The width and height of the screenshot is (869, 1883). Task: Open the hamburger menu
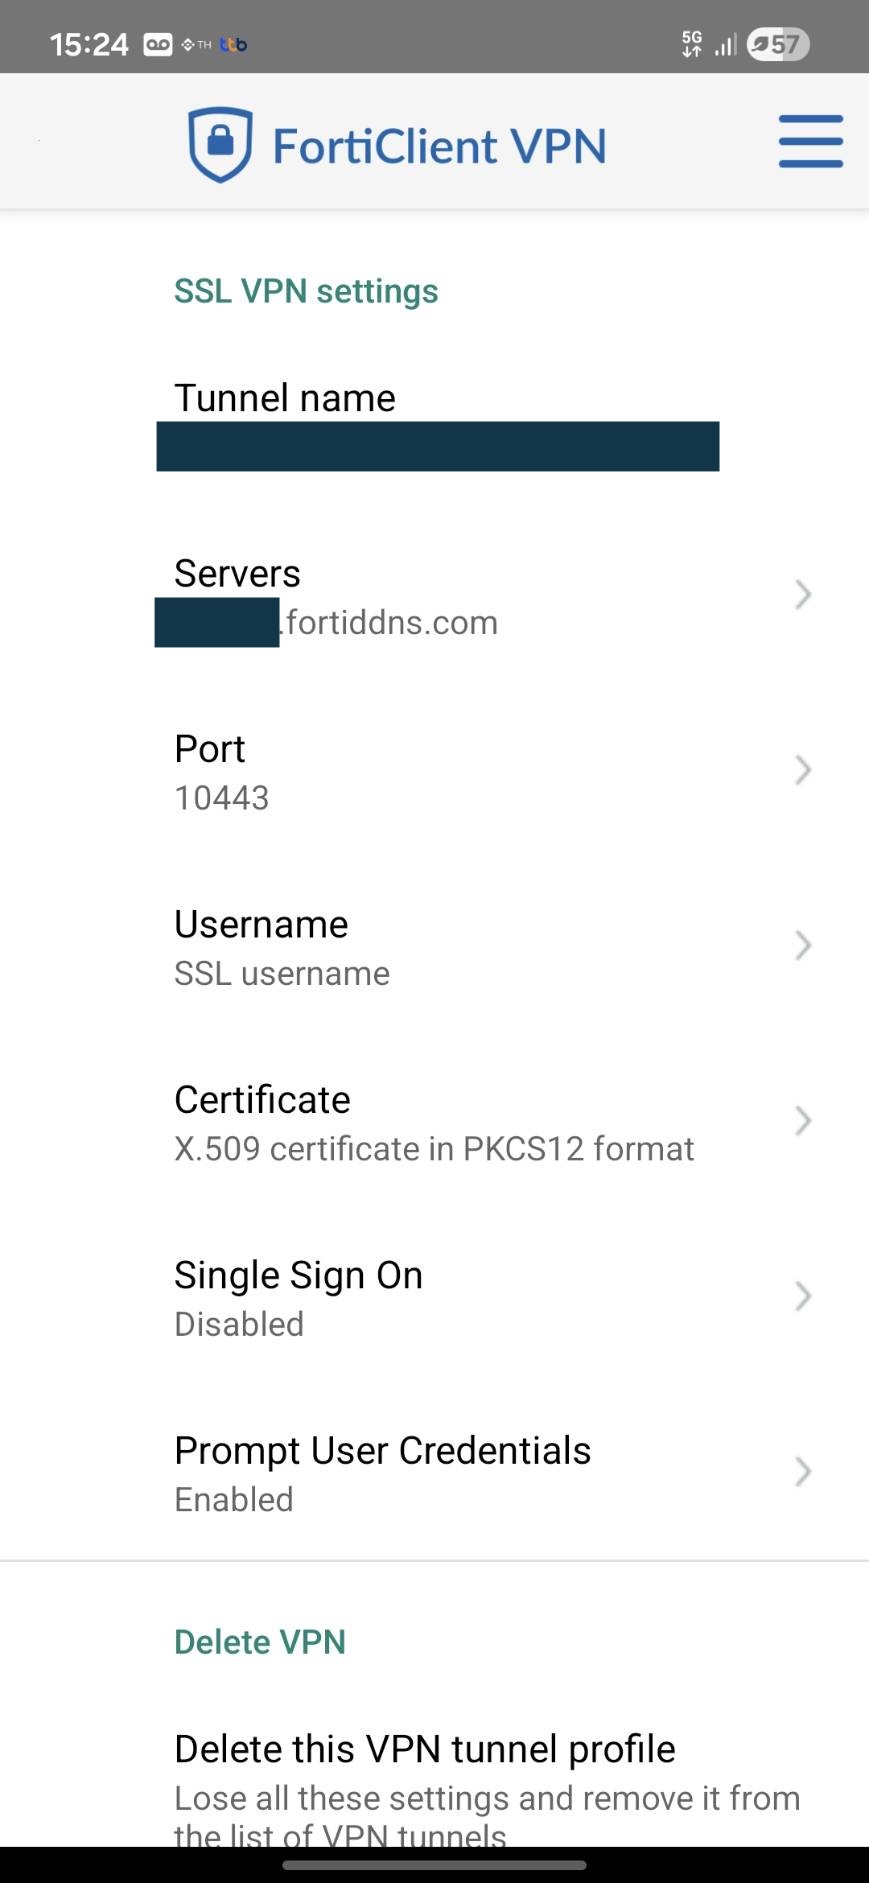810,141
